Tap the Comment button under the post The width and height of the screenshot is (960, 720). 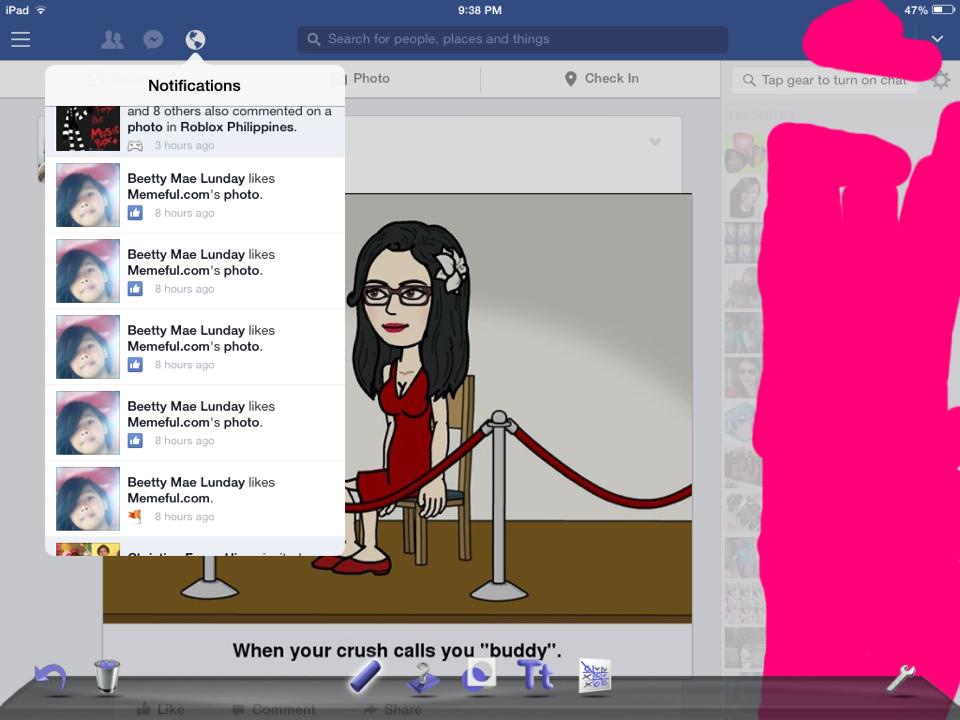click(275, 710)
